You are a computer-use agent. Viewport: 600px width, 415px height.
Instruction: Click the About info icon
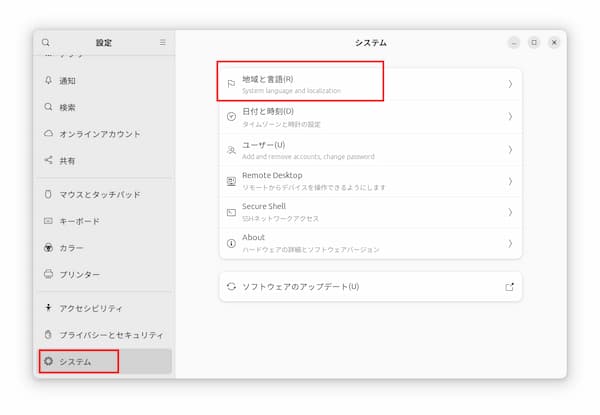click(231, 243)
